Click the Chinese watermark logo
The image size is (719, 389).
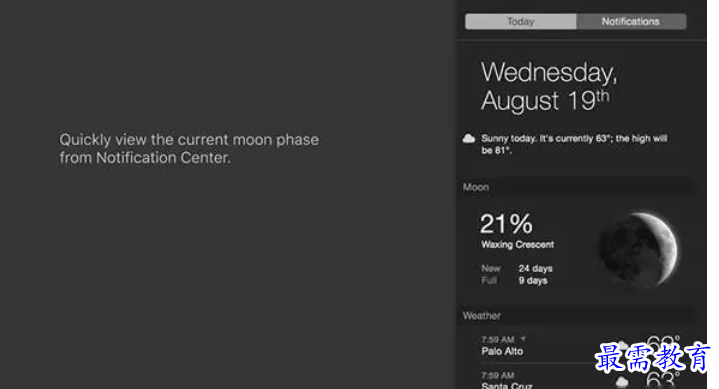tap(653, 357)
